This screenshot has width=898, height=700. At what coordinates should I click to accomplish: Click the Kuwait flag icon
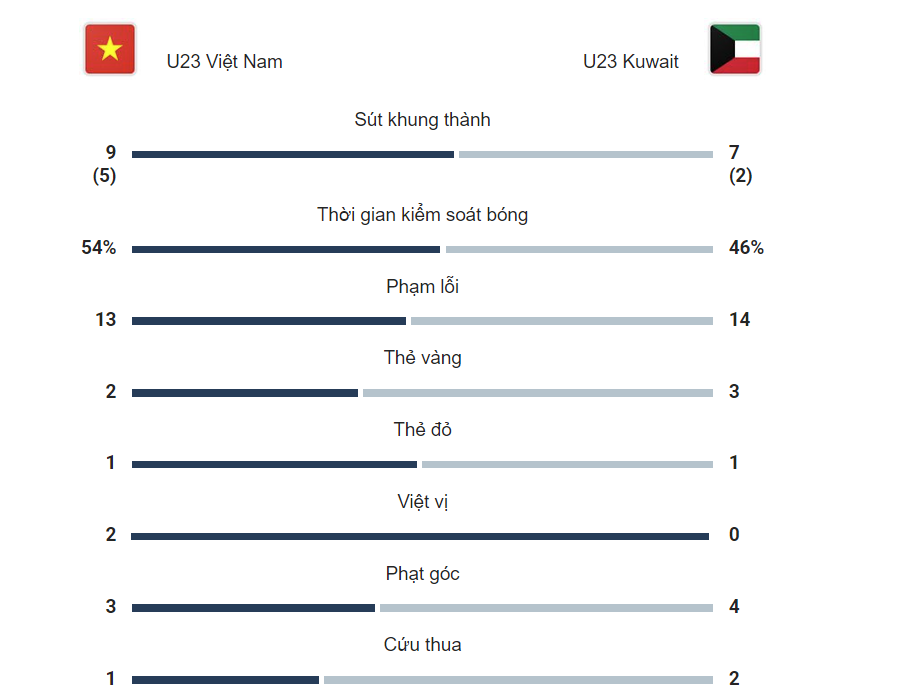tap(735, 49)
